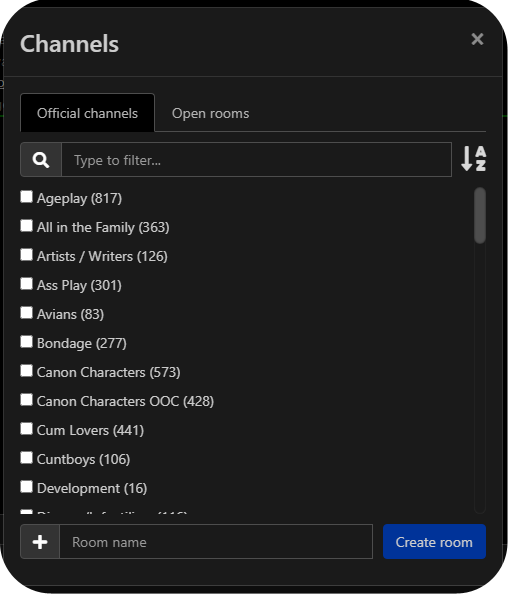
Task: Click the Create room button
Action: pos(434,542)
